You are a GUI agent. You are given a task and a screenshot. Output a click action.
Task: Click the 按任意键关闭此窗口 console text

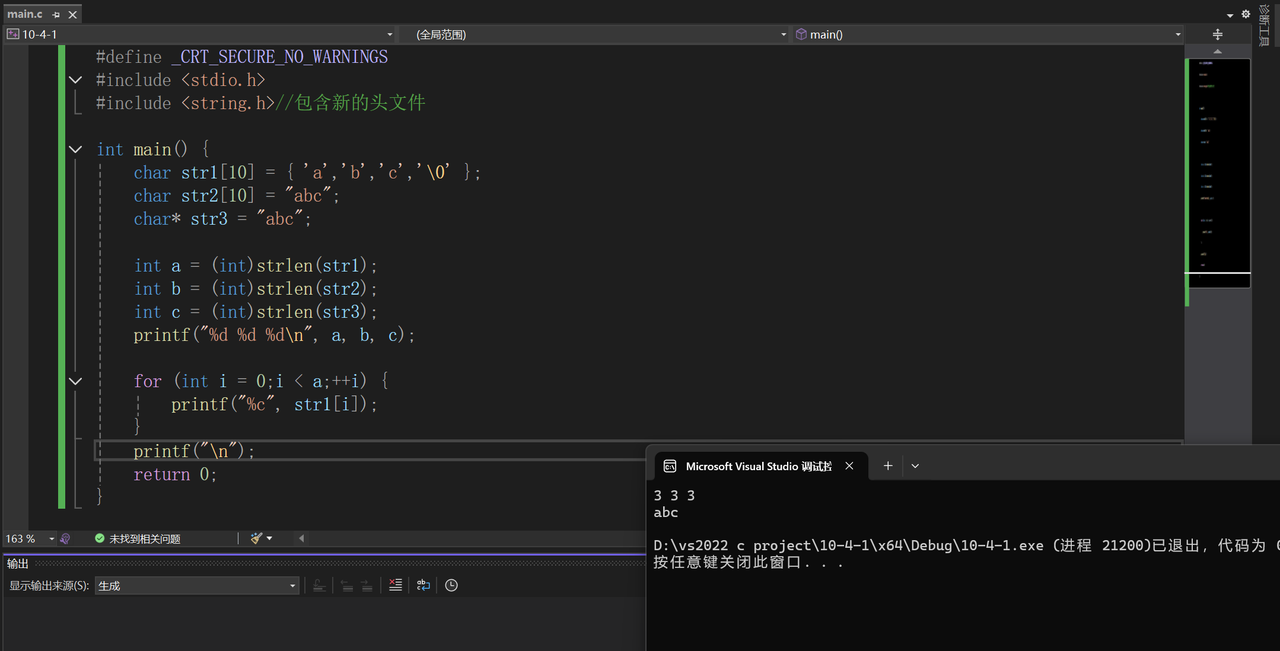(749, 562)
